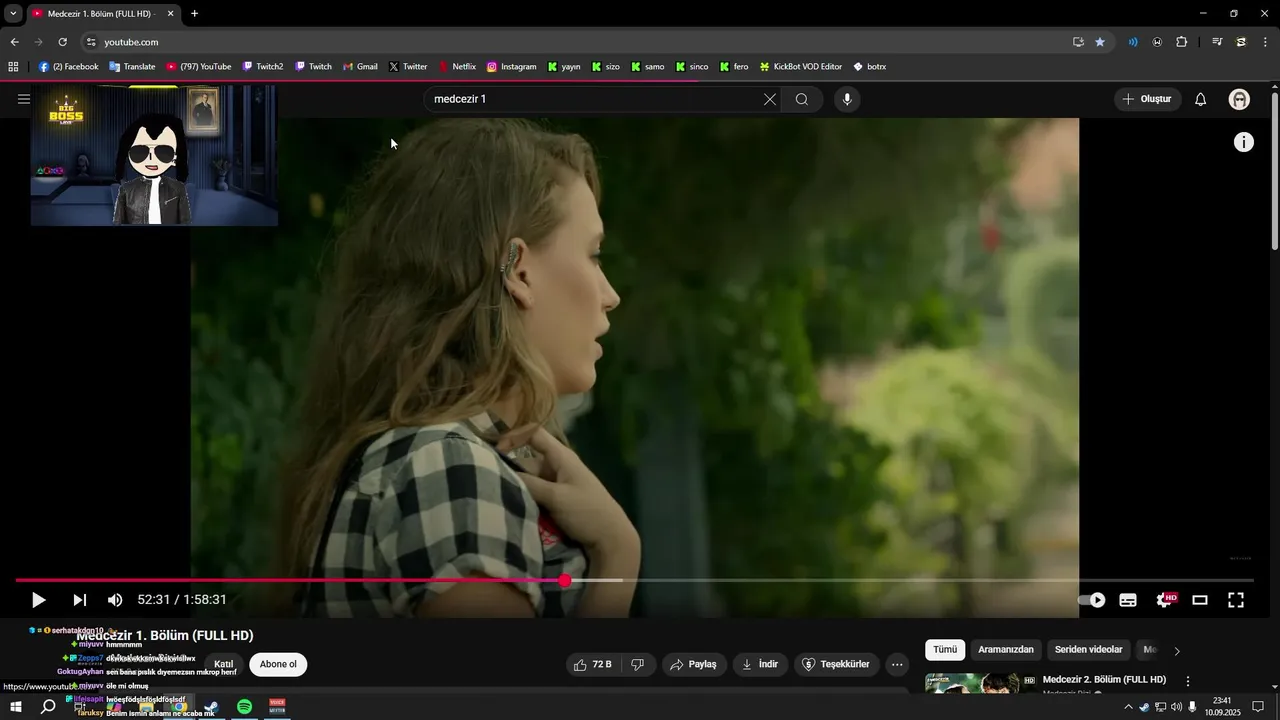Select the Tümü filter chip
This screenshot has height=720, width=1280.
pyautogui.click(x=945, y=650)
